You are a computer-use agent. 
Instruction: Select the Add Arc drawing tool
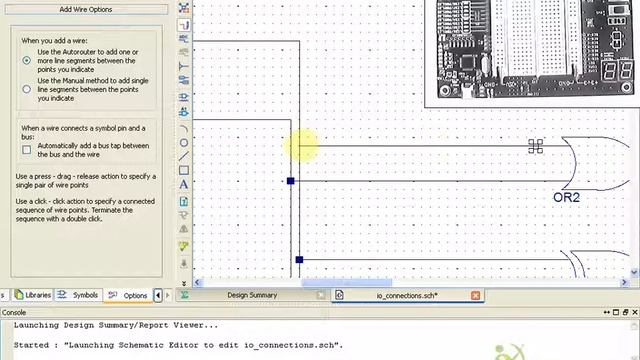184,129
